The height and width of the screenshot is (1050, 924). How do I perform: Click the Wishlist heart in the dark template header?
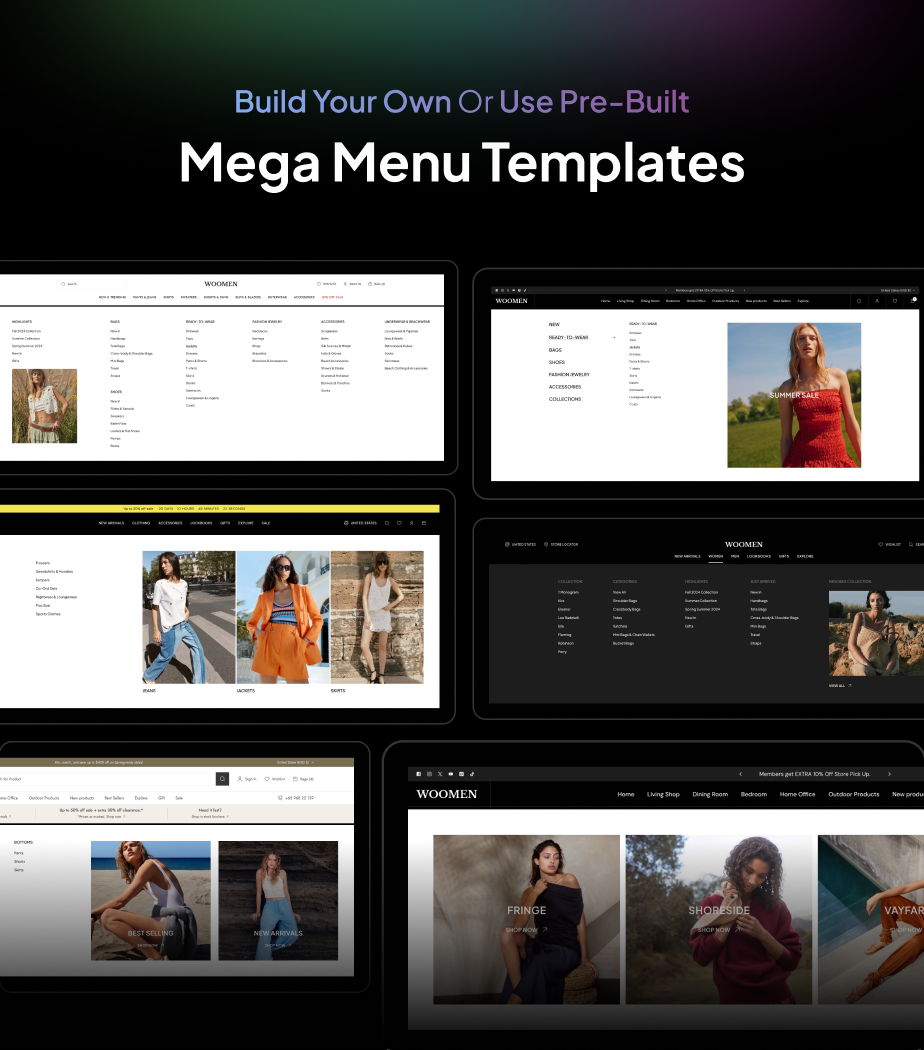[x=880, y=545]
